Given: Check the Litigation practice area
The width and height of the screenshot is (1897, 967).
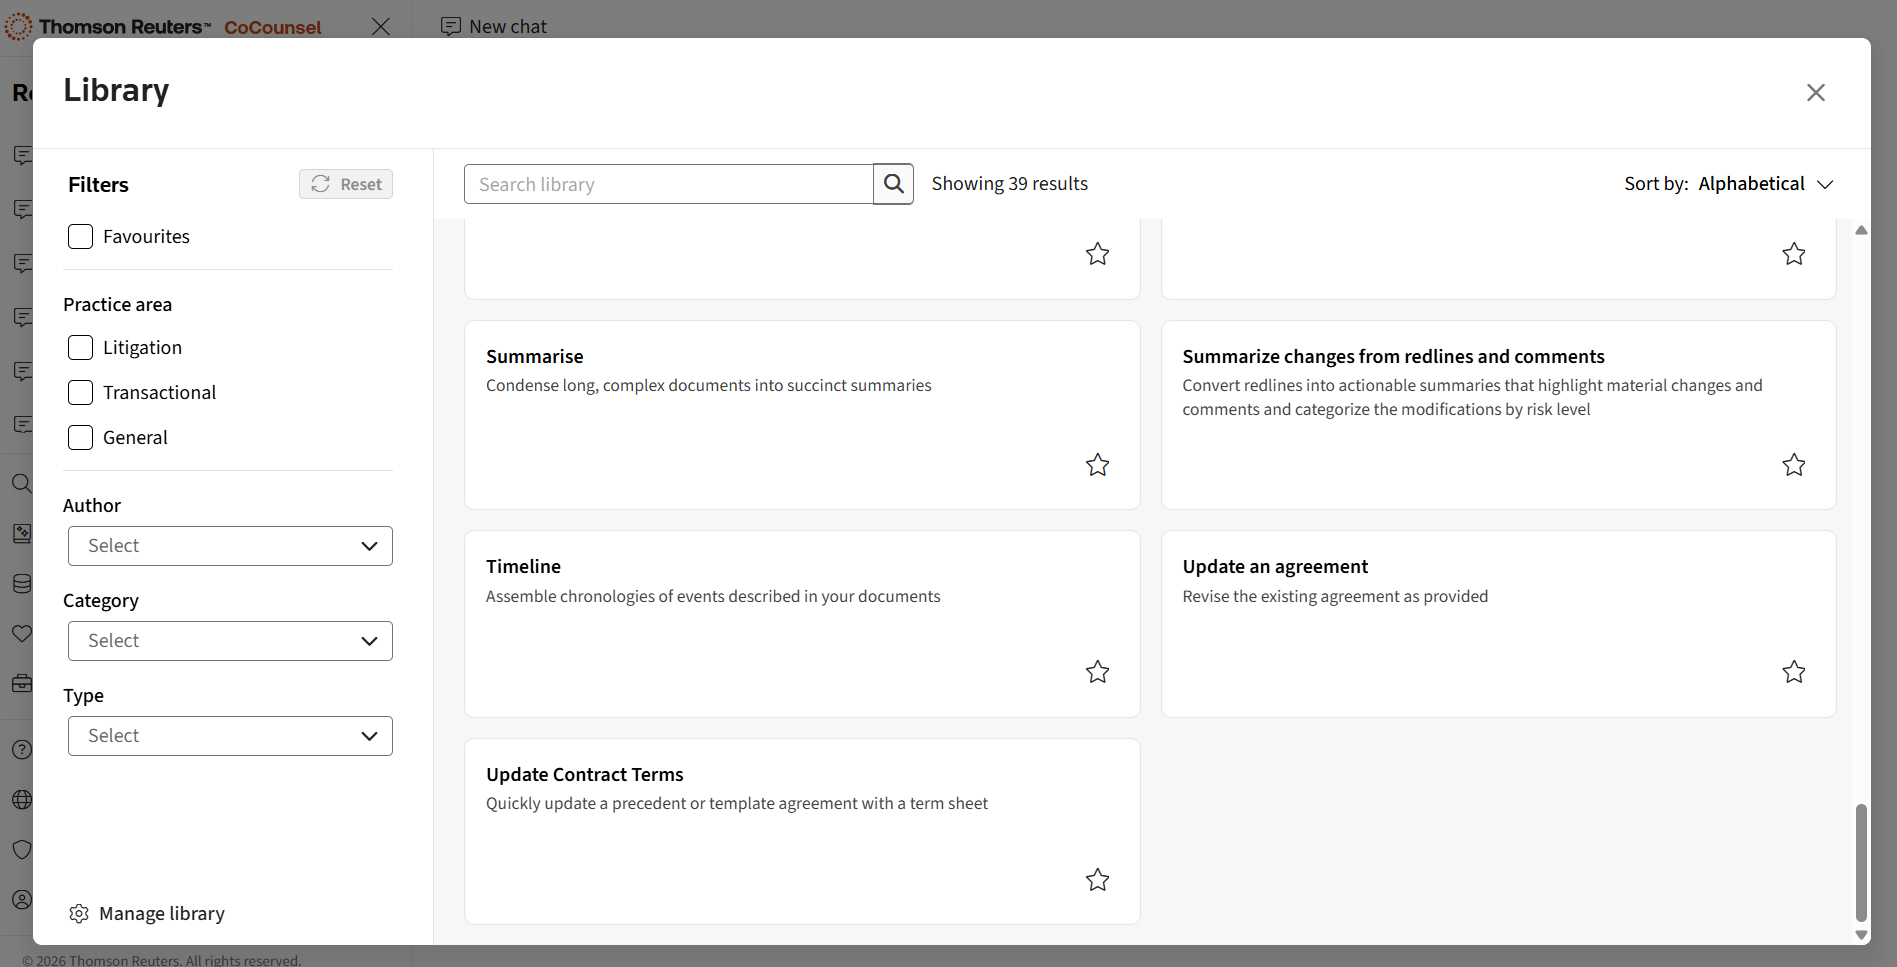Looking at the screenshot, I should coord(80,348).
